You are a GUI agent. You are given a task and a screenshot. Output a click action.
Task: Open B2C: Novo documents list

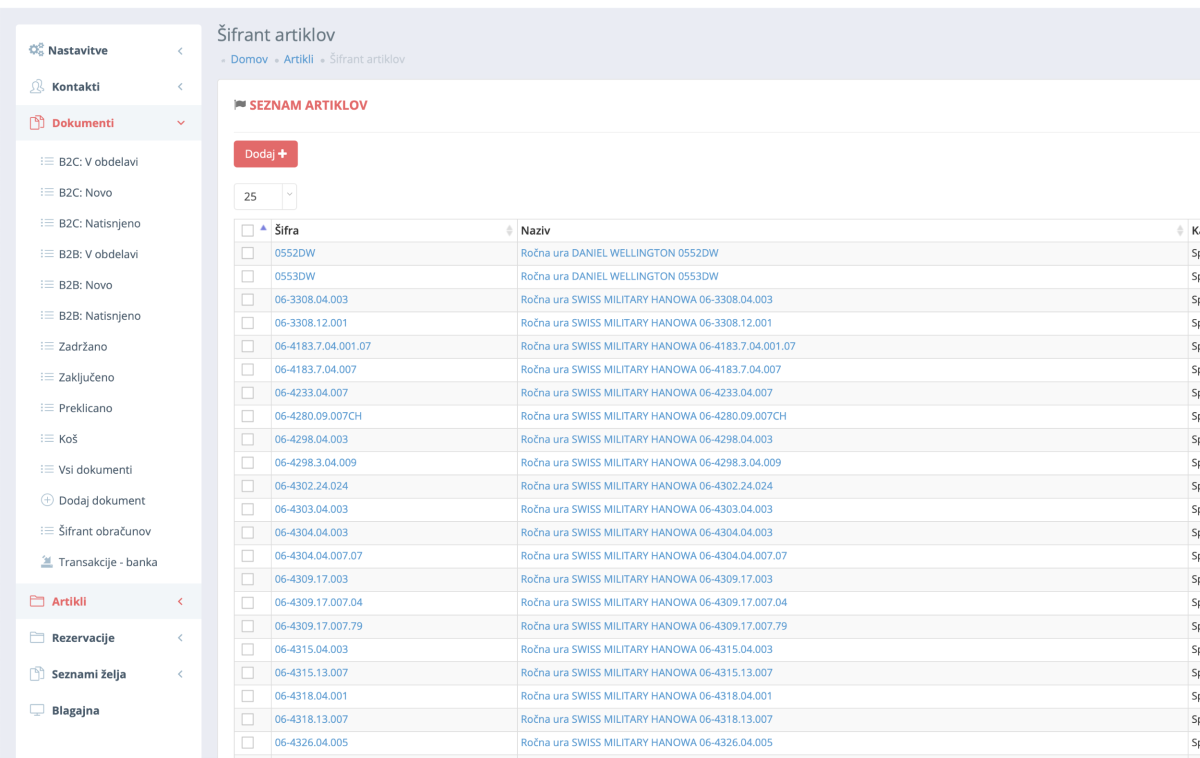tap(85, 192)
